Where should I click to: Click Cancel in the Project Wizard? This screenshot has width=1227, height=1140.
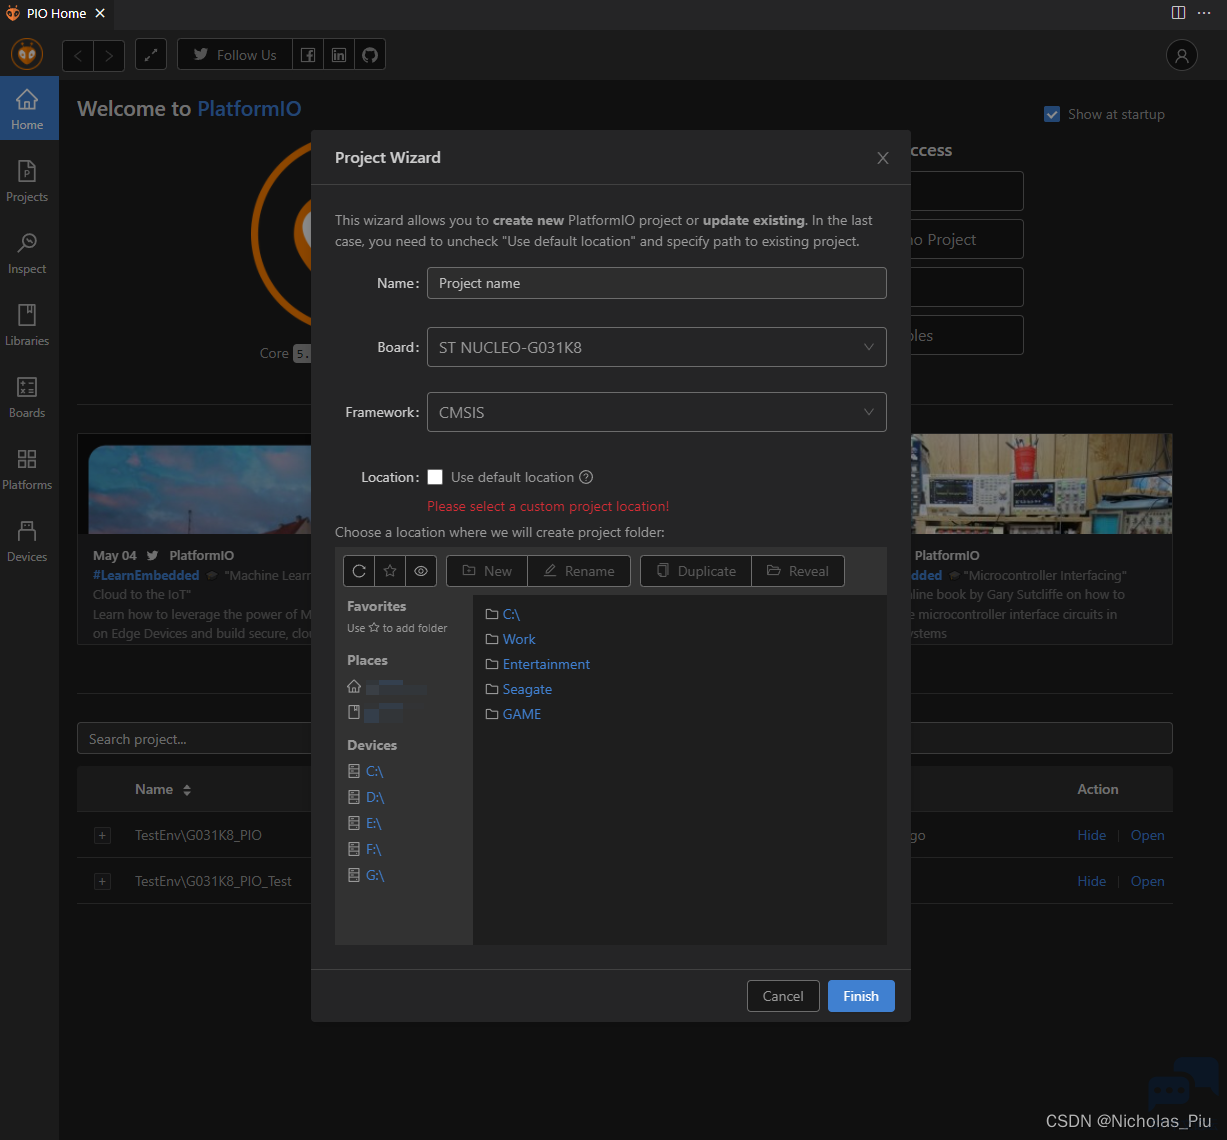click(783, 996)
